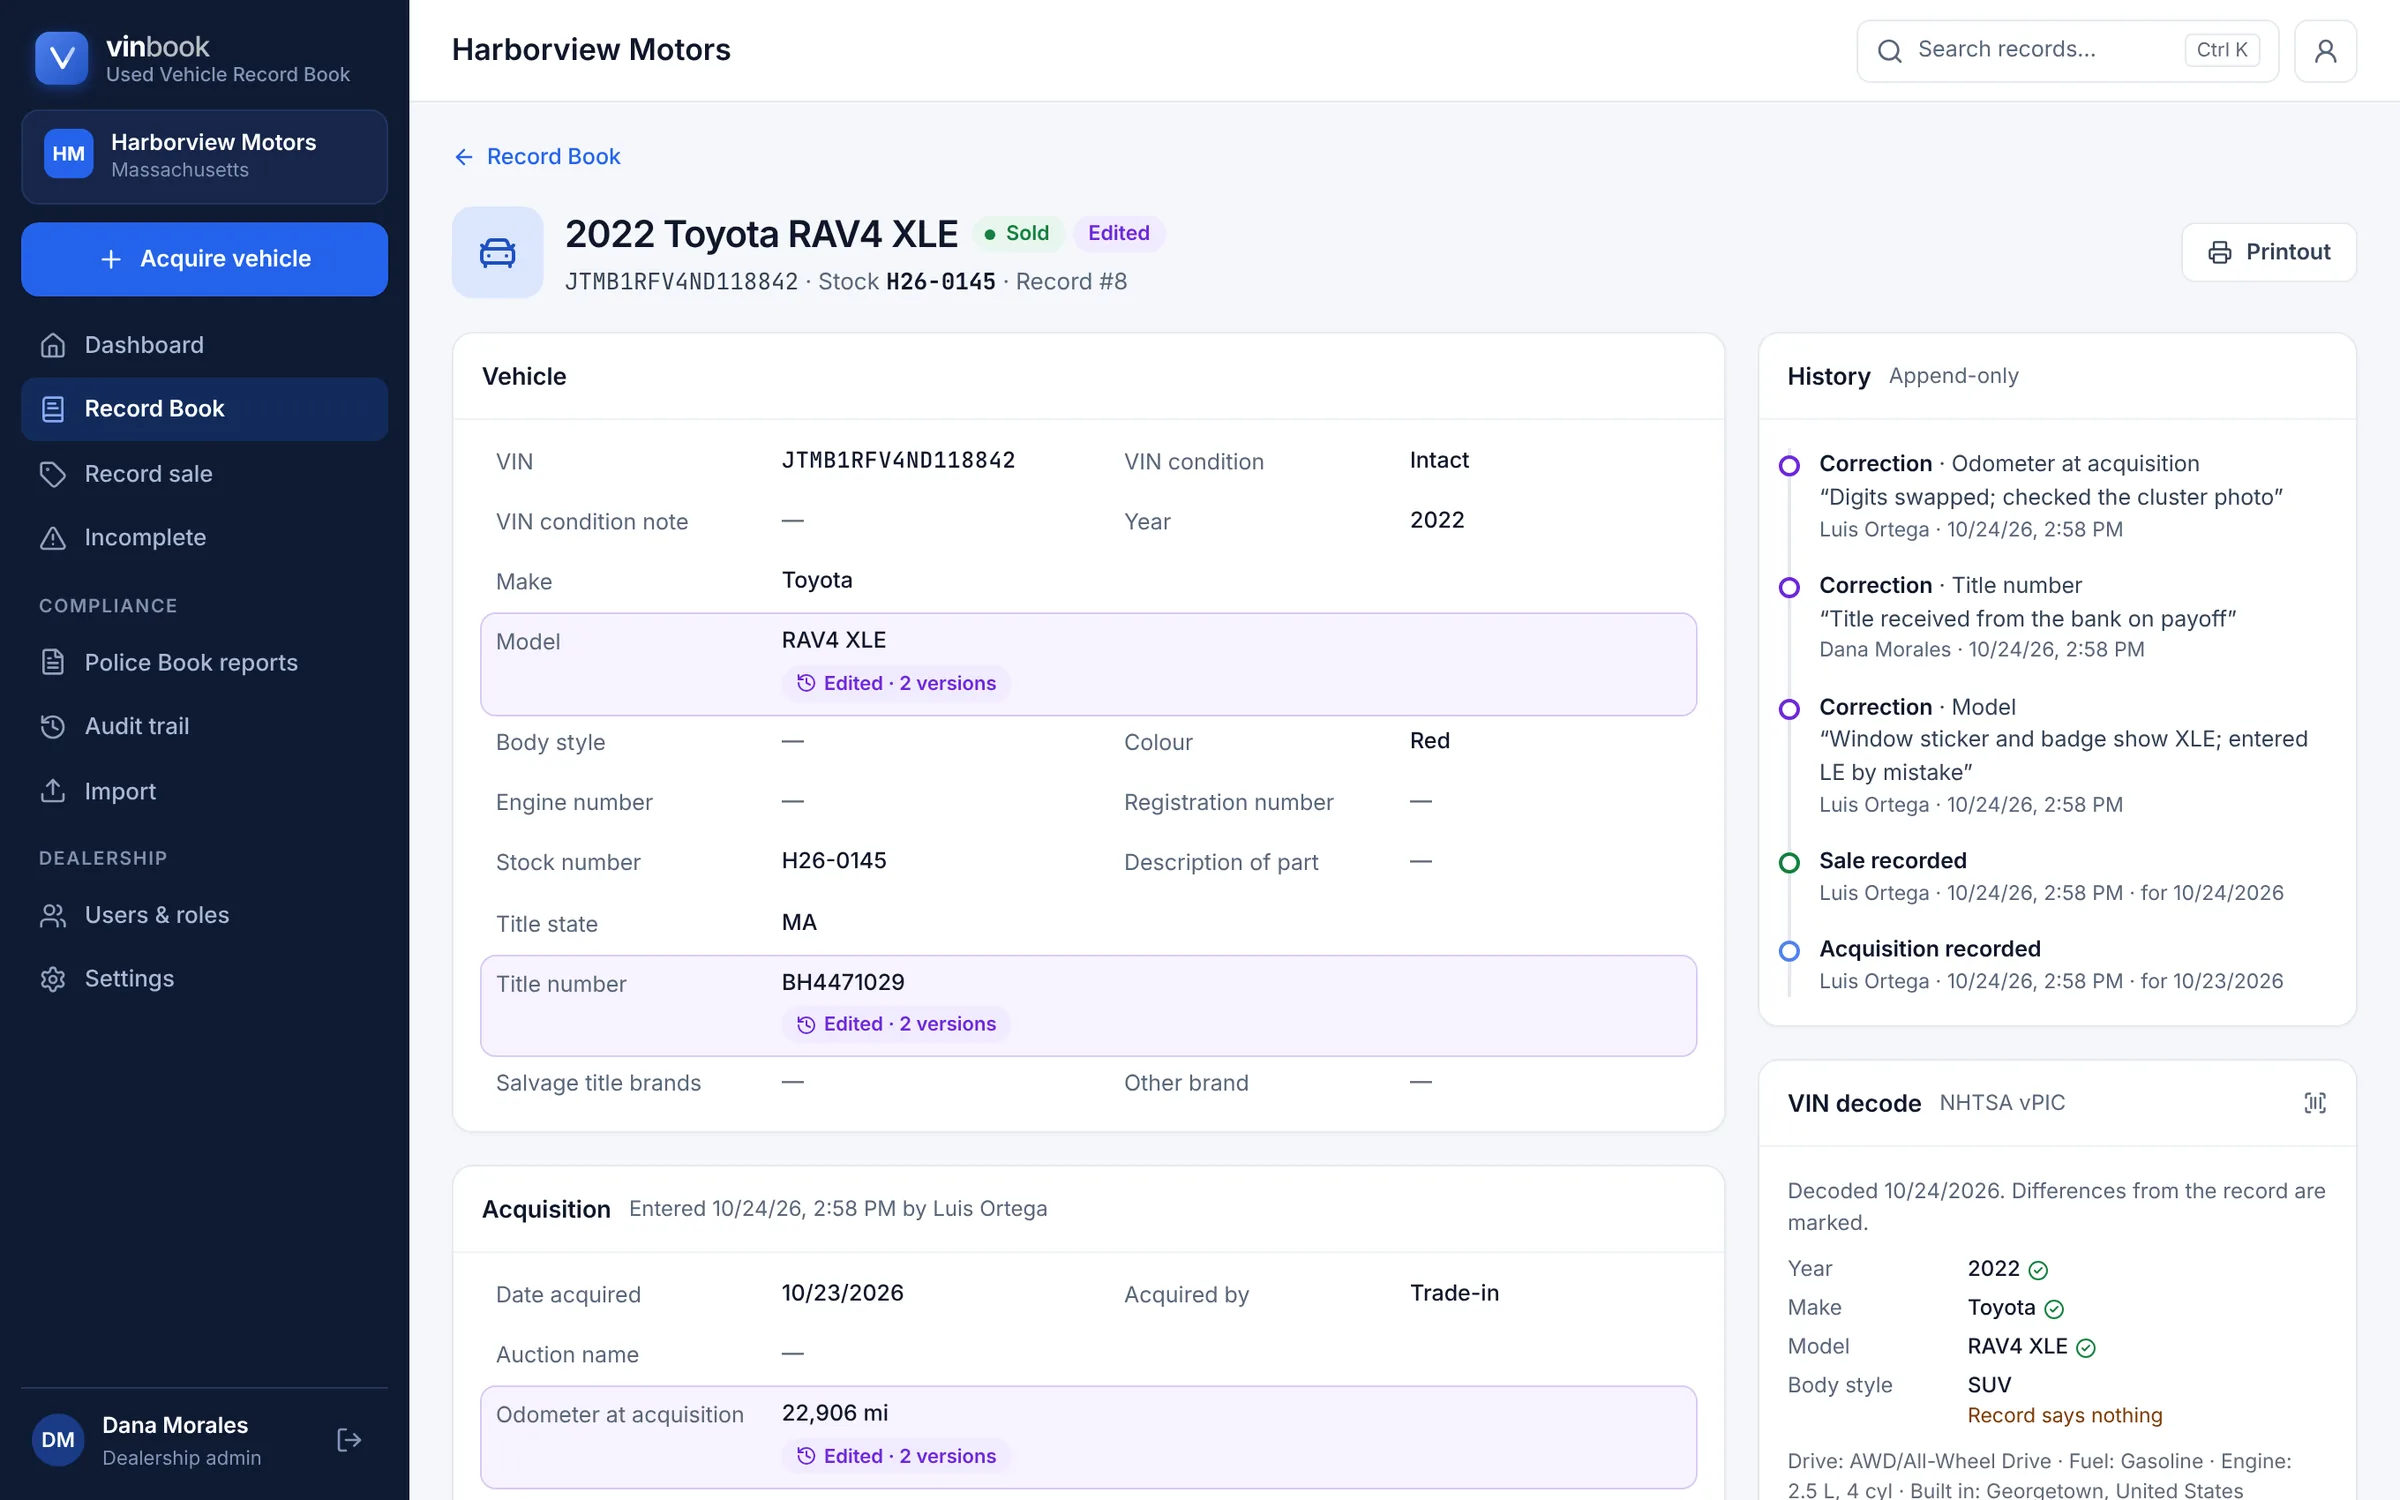Click the Acquire vehicle button
Screen dimensions: 2400x1500
click(x=204, y=259)
